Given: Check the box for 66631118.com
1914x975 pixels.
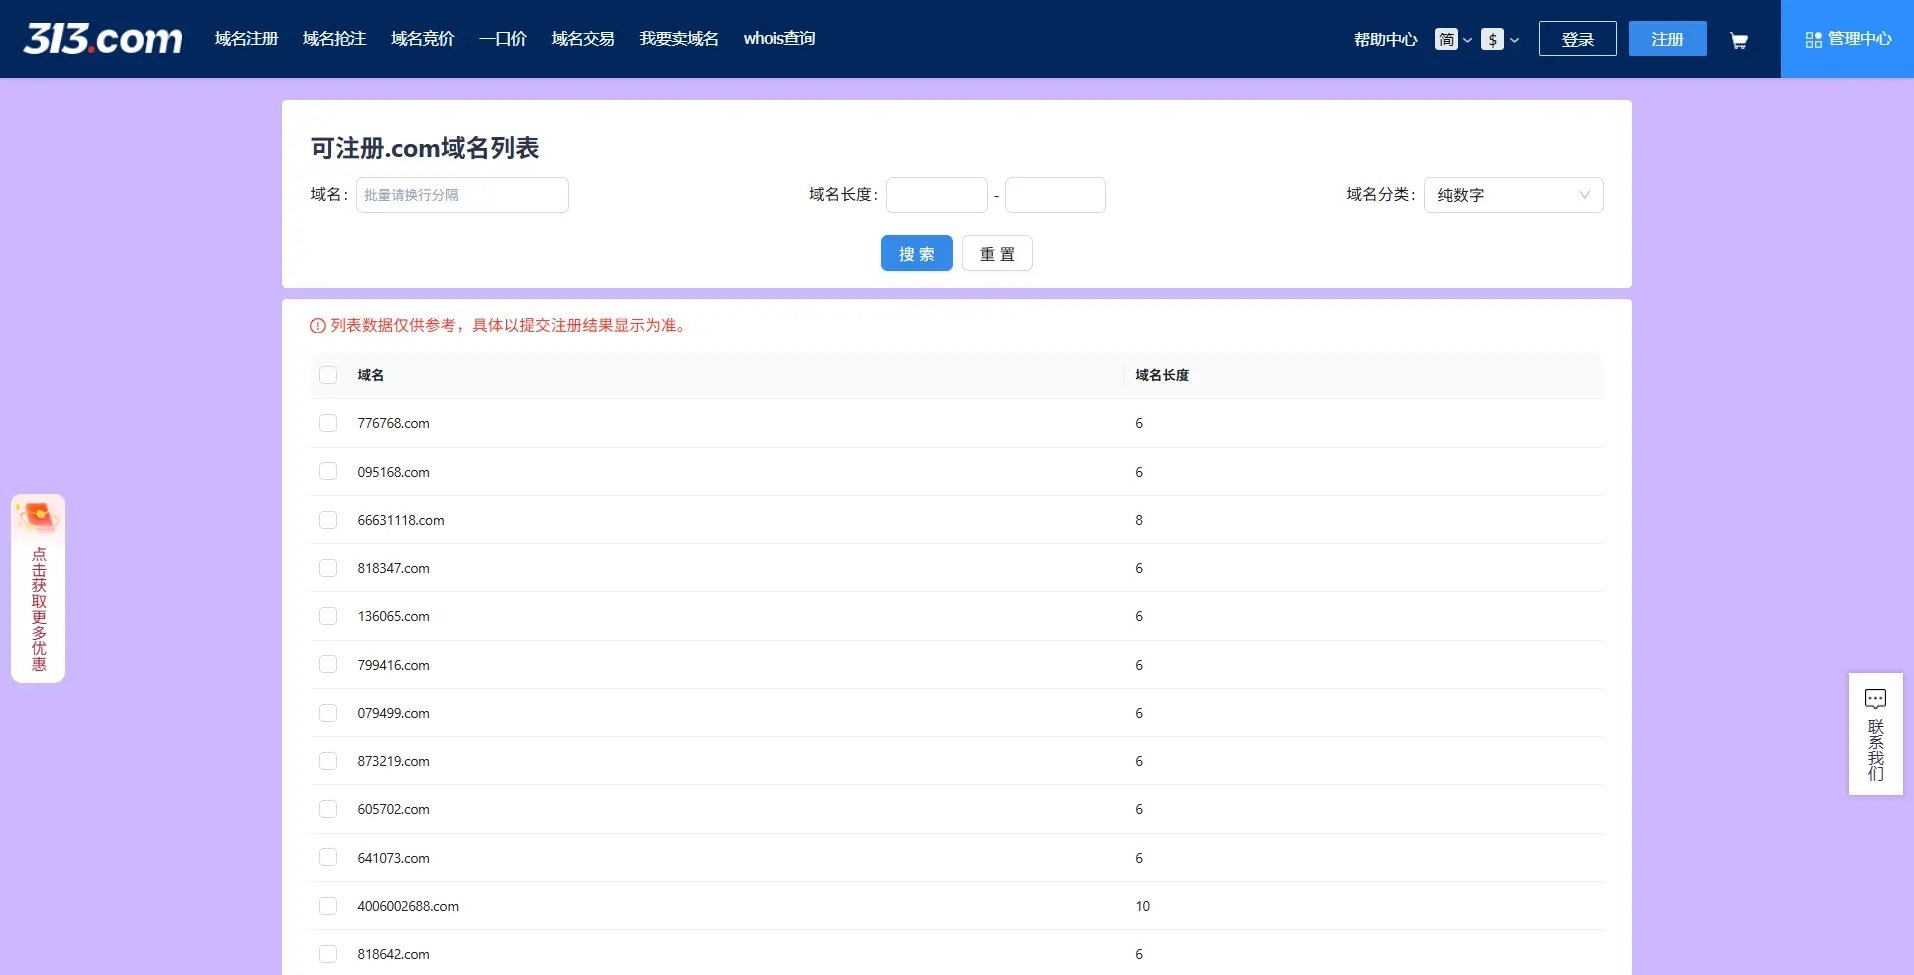Looking at the screenshot, I should pyautogui.click(x=328, y=520).
